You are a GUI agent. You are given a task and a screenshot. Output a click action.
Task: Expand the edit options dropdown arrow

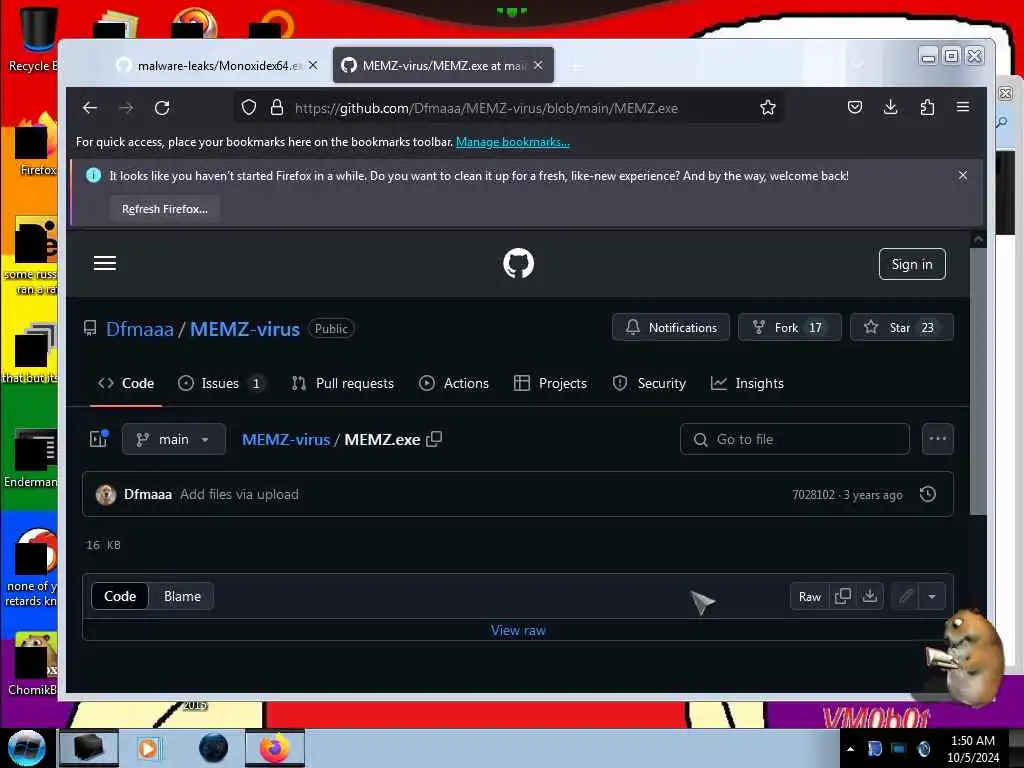(932, 596)
